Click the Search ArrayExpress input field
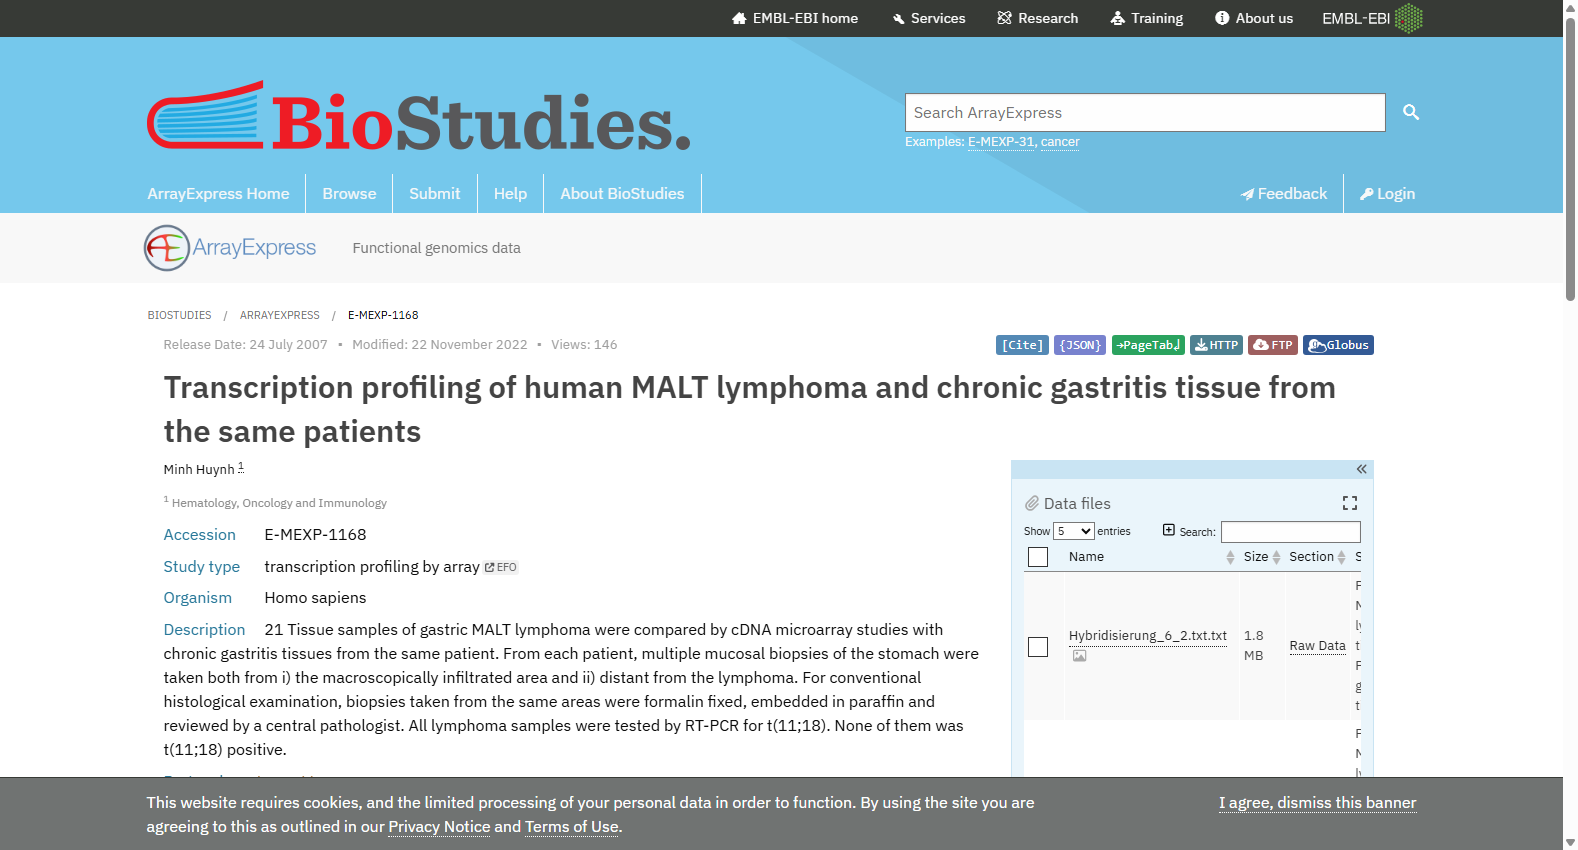Screen dimensions: 1578x850 pyautogui.click(x=1145, y=113)
